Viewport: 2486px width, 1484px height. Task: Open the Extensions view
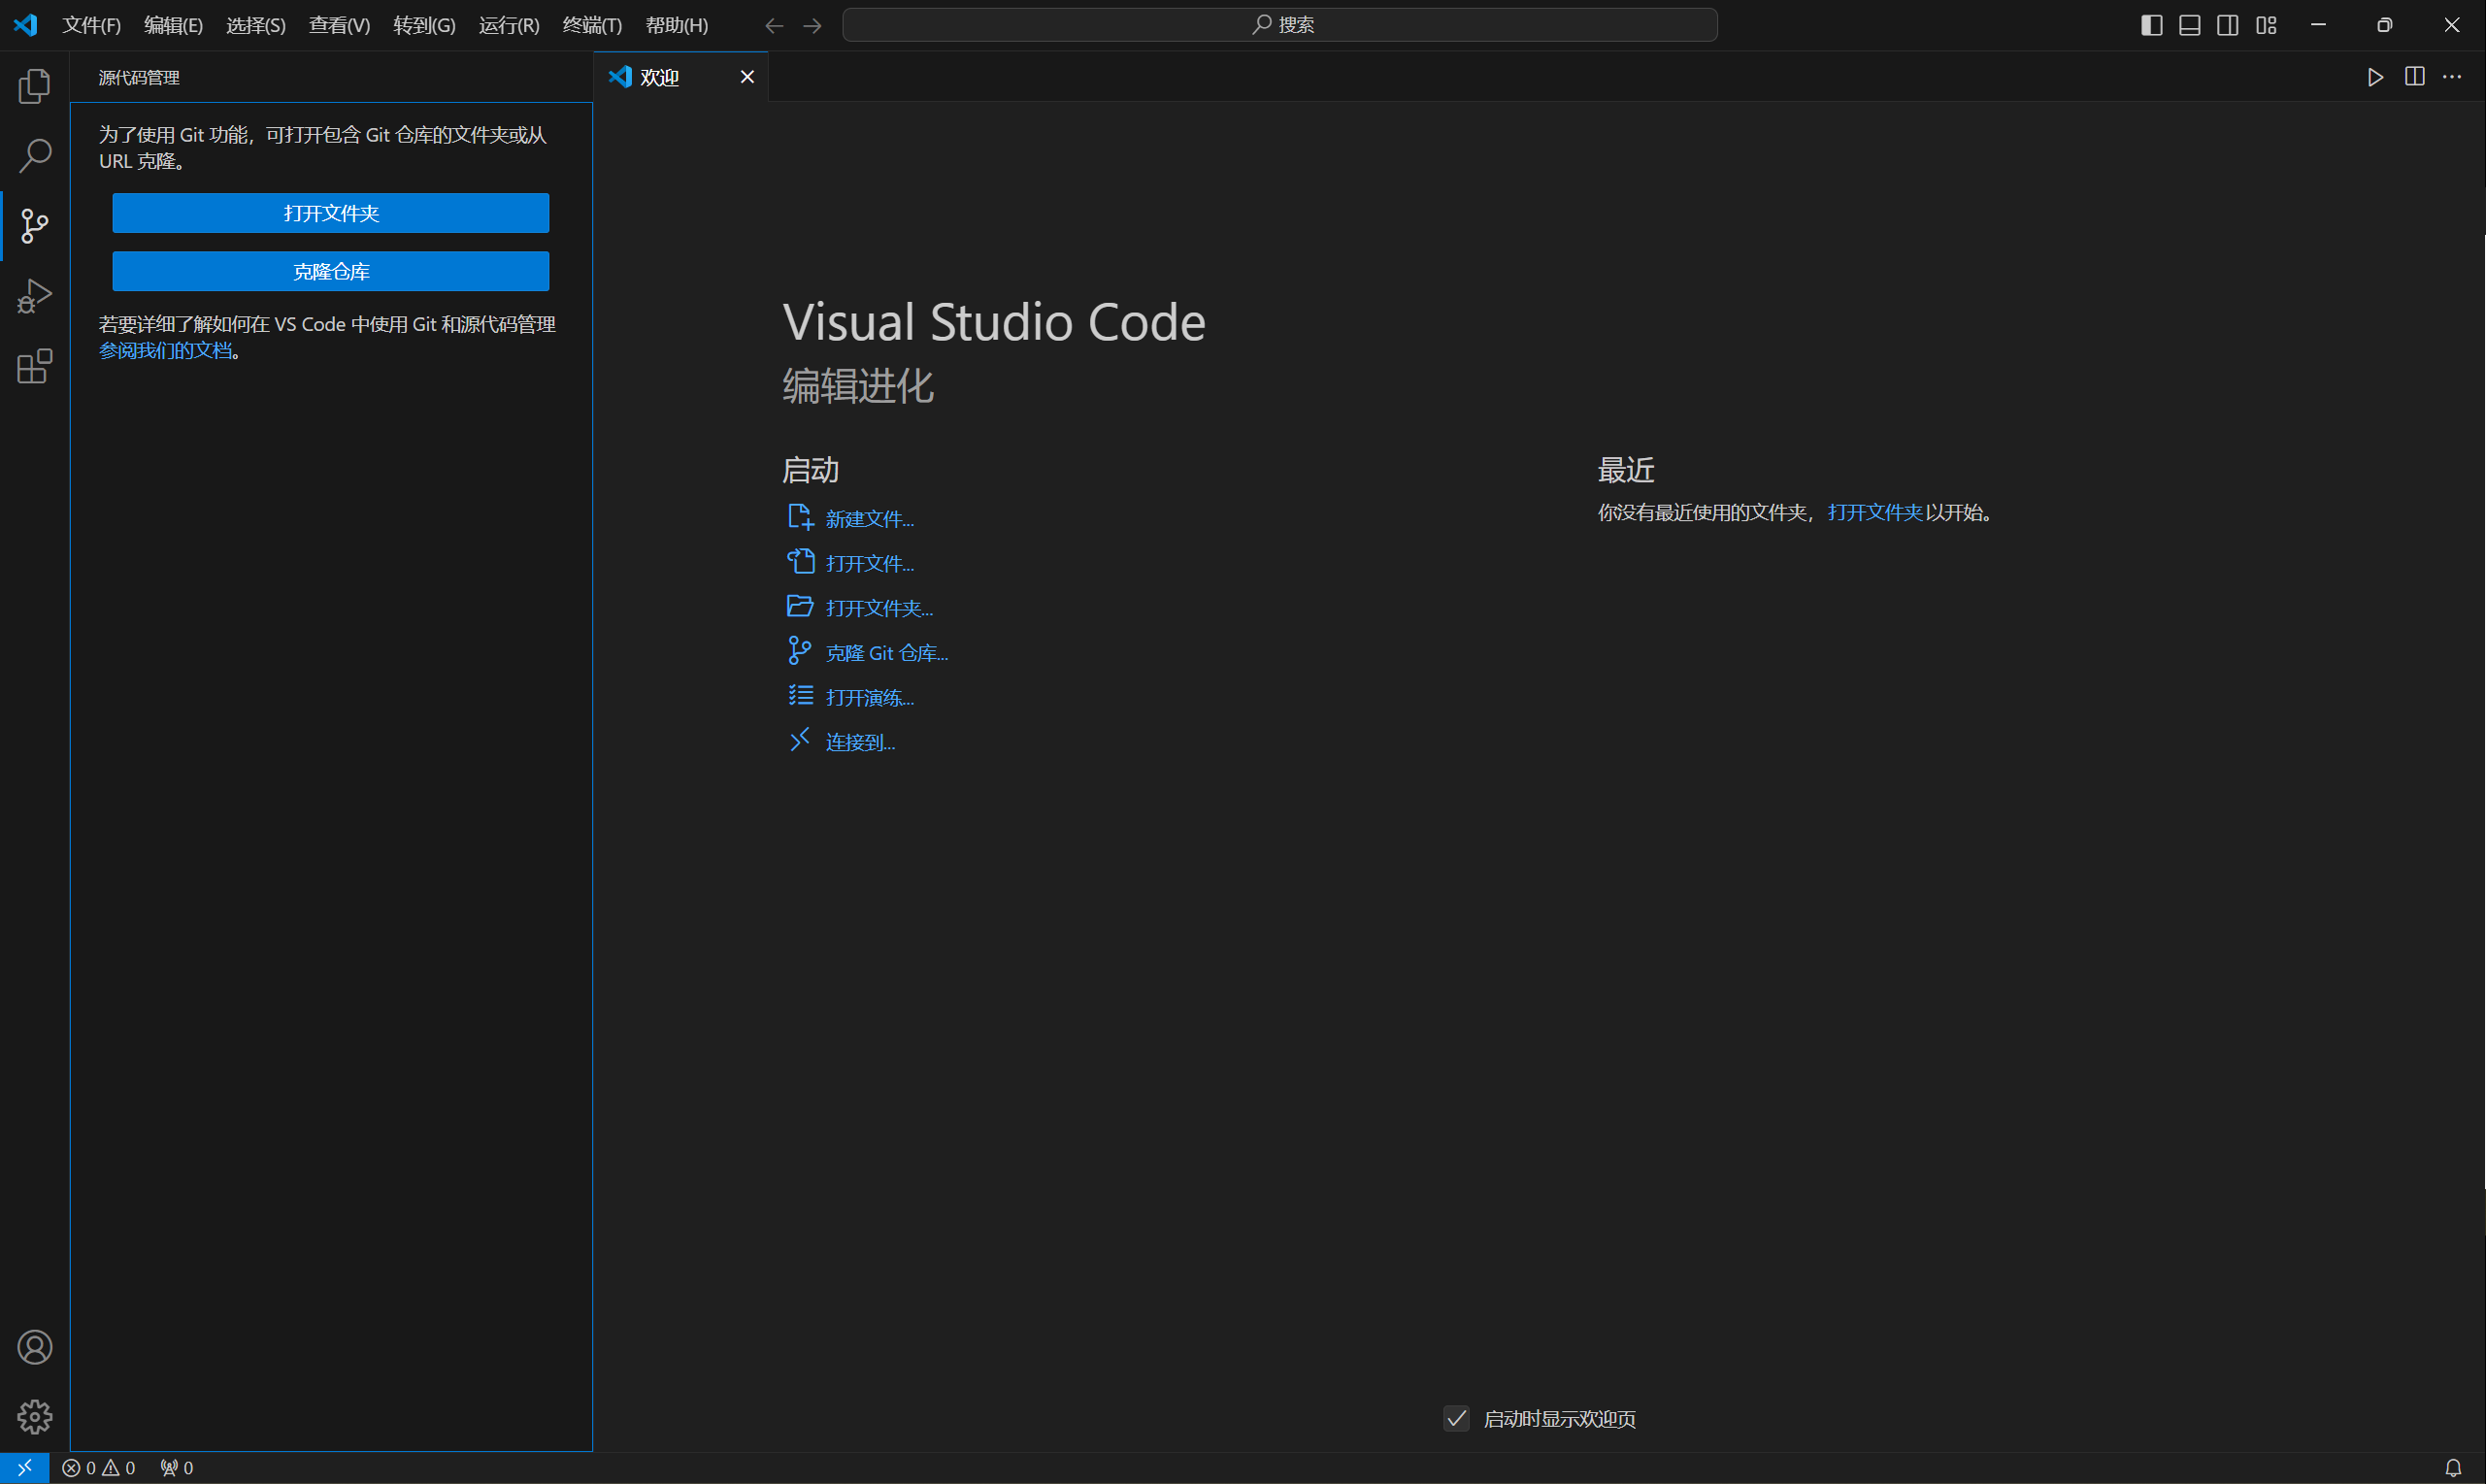click(x=35, y=366)
